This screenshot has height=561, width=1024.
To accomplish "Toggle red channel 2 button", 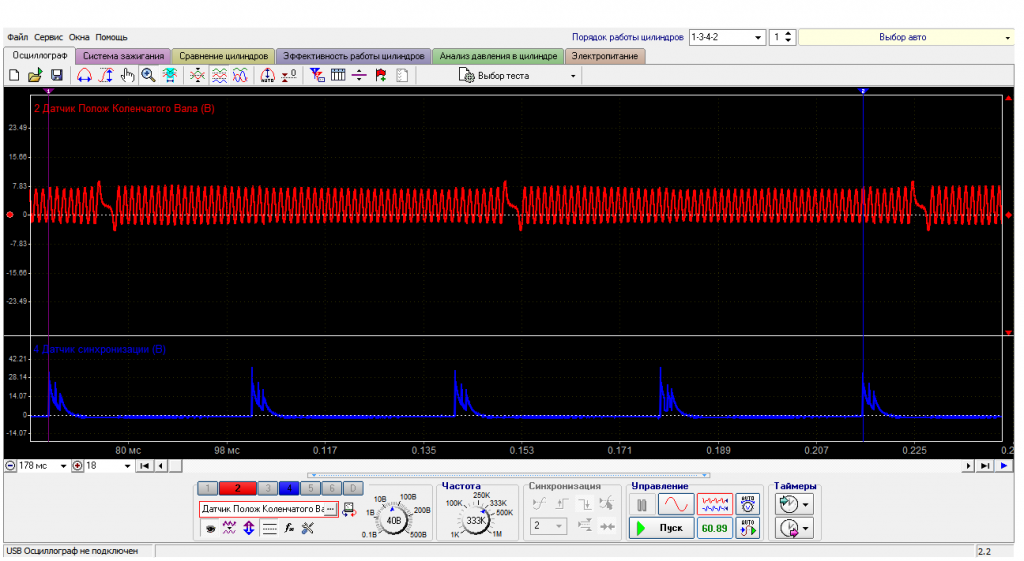I will click(238, 488).
